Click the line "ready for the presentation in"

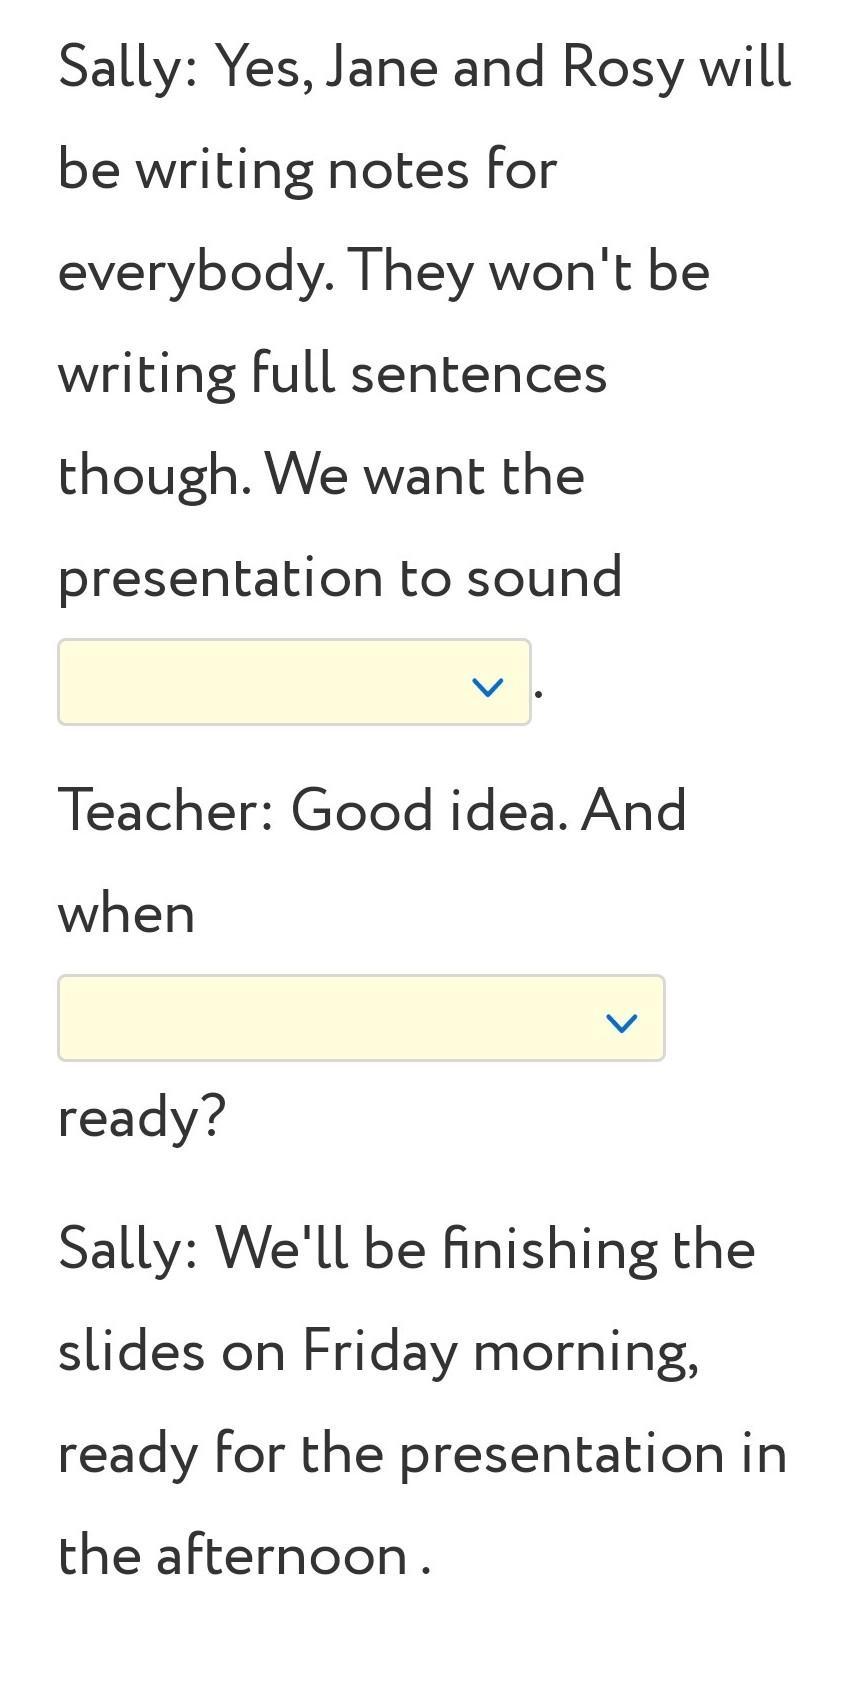pos(423,1454)
